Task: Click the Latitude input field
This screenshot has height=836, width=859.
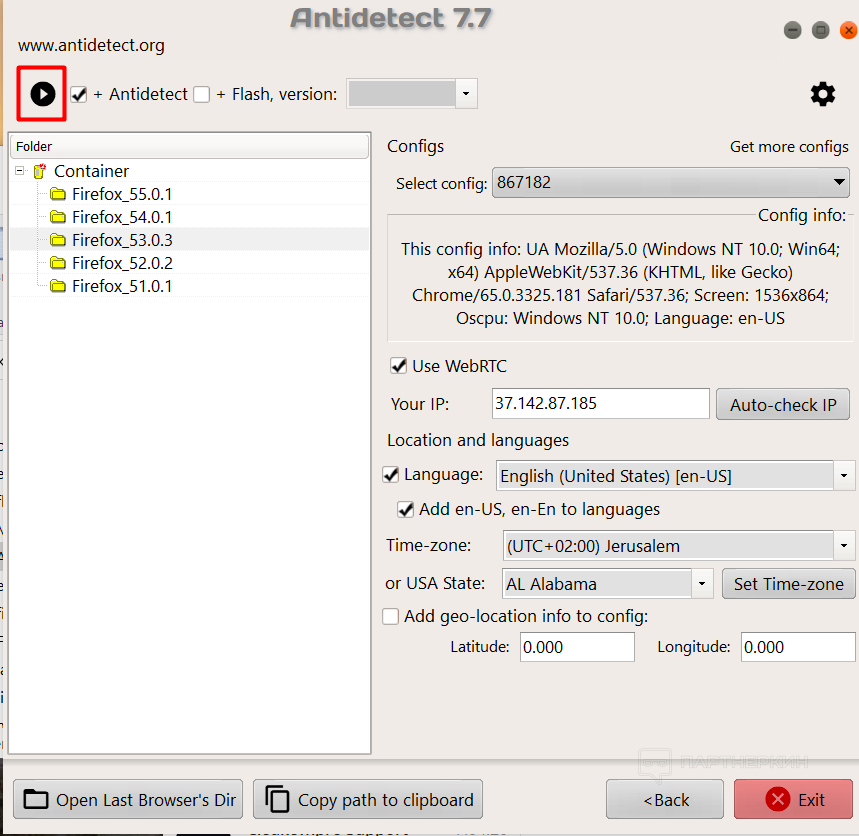Action: click(x=577, y=647)
